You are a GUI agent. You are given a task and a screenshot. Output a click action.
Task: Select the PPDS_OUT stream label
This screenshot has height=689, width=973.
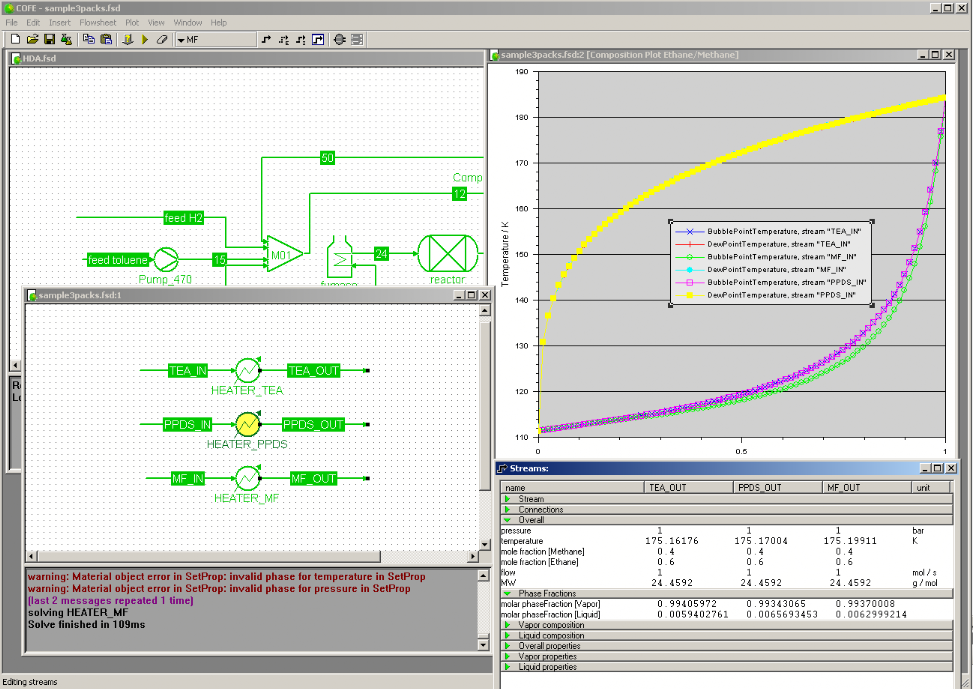(313, 425)
